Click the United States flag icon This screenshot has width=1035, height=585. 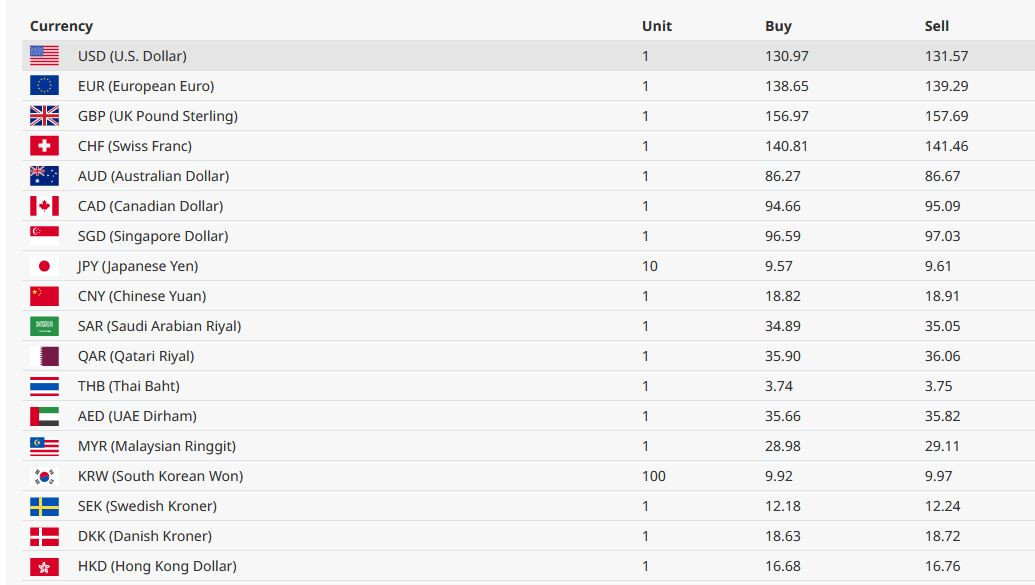click(x=44, y=55)
